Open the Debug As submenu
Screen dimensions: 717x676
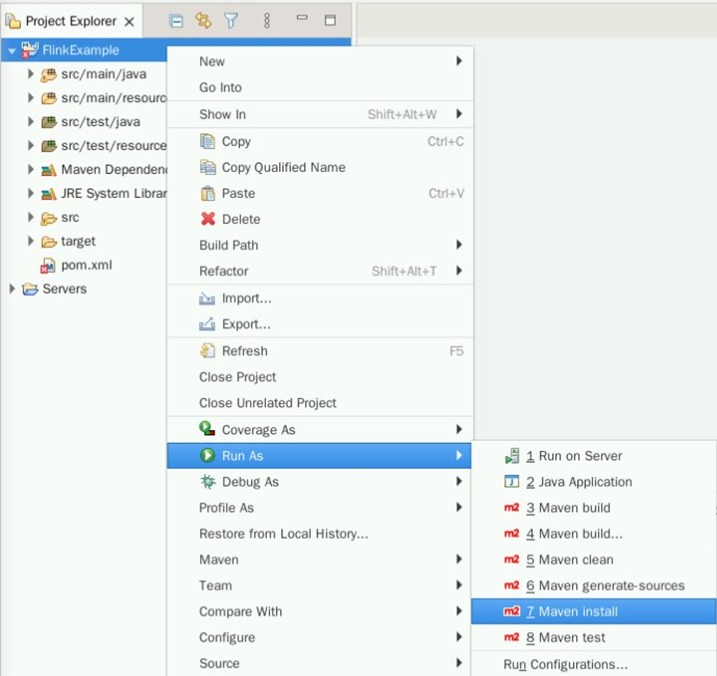tap(250, 481)
